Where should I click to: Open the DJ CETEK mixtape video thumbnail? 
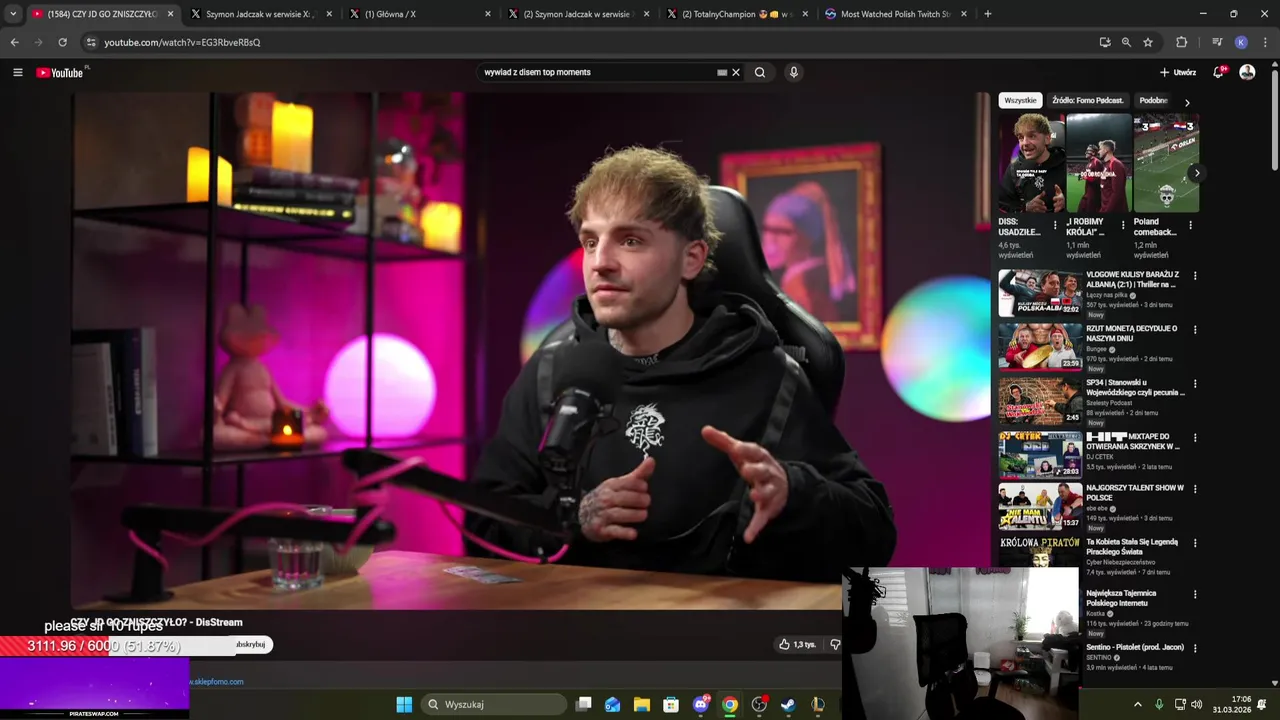1040,454
